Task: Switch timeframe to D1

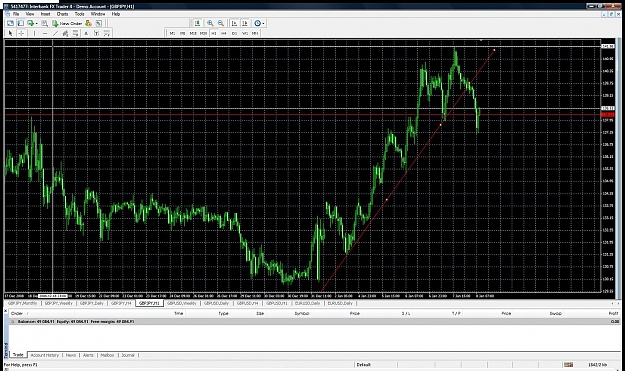Action: (234, 33)
